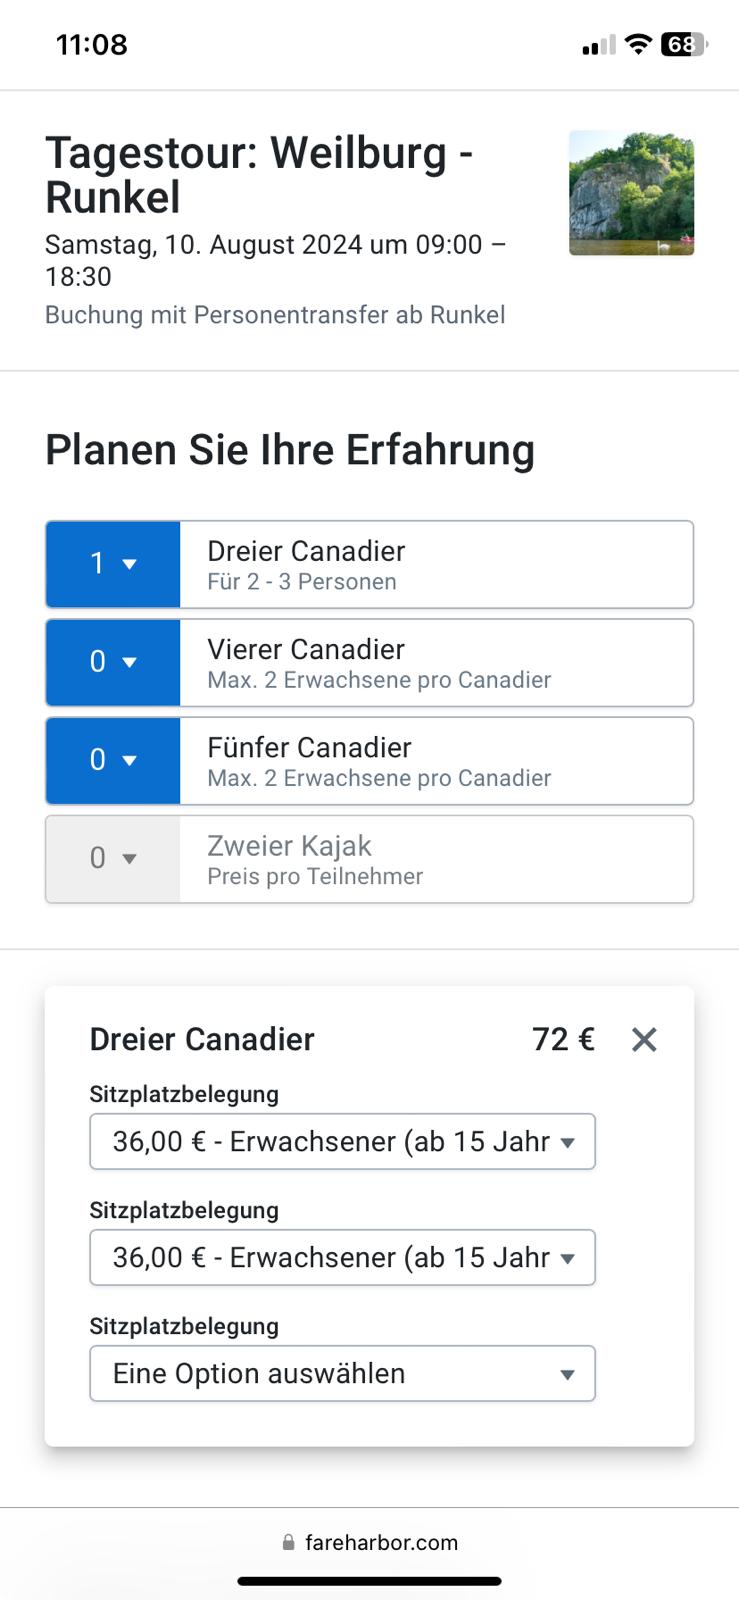Open first Sitzplatzbelegung seat dropdown
The image size is (739, 1600).
click(342, 1141)
